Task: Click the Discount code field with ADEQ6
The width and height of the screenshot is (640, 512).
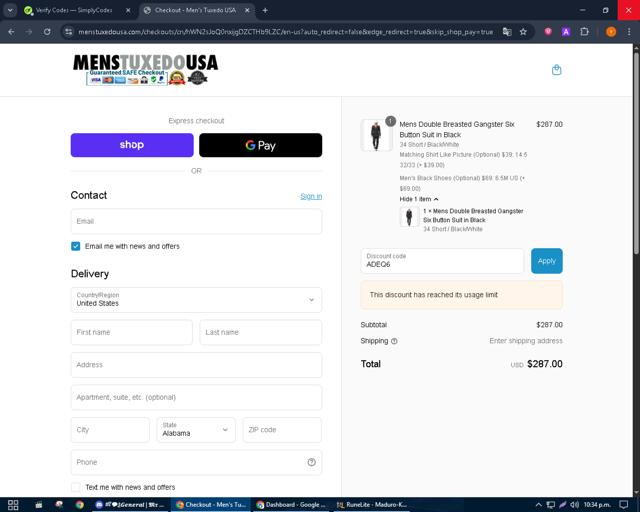Action: 442,261
